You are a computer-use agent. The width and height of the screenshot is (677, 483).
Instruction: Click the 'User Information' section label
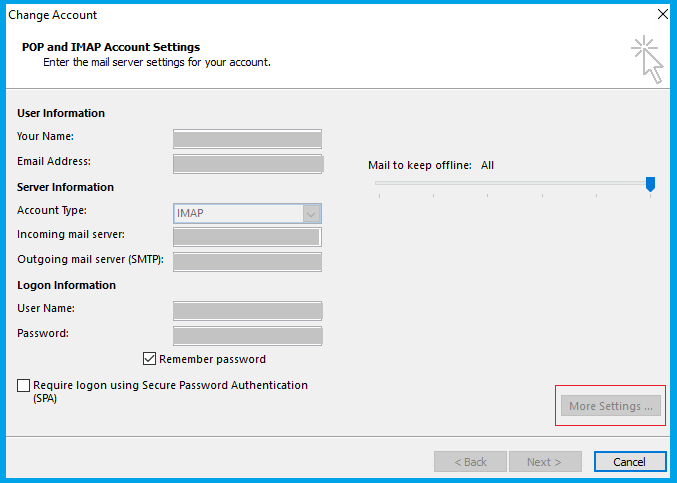61,113
